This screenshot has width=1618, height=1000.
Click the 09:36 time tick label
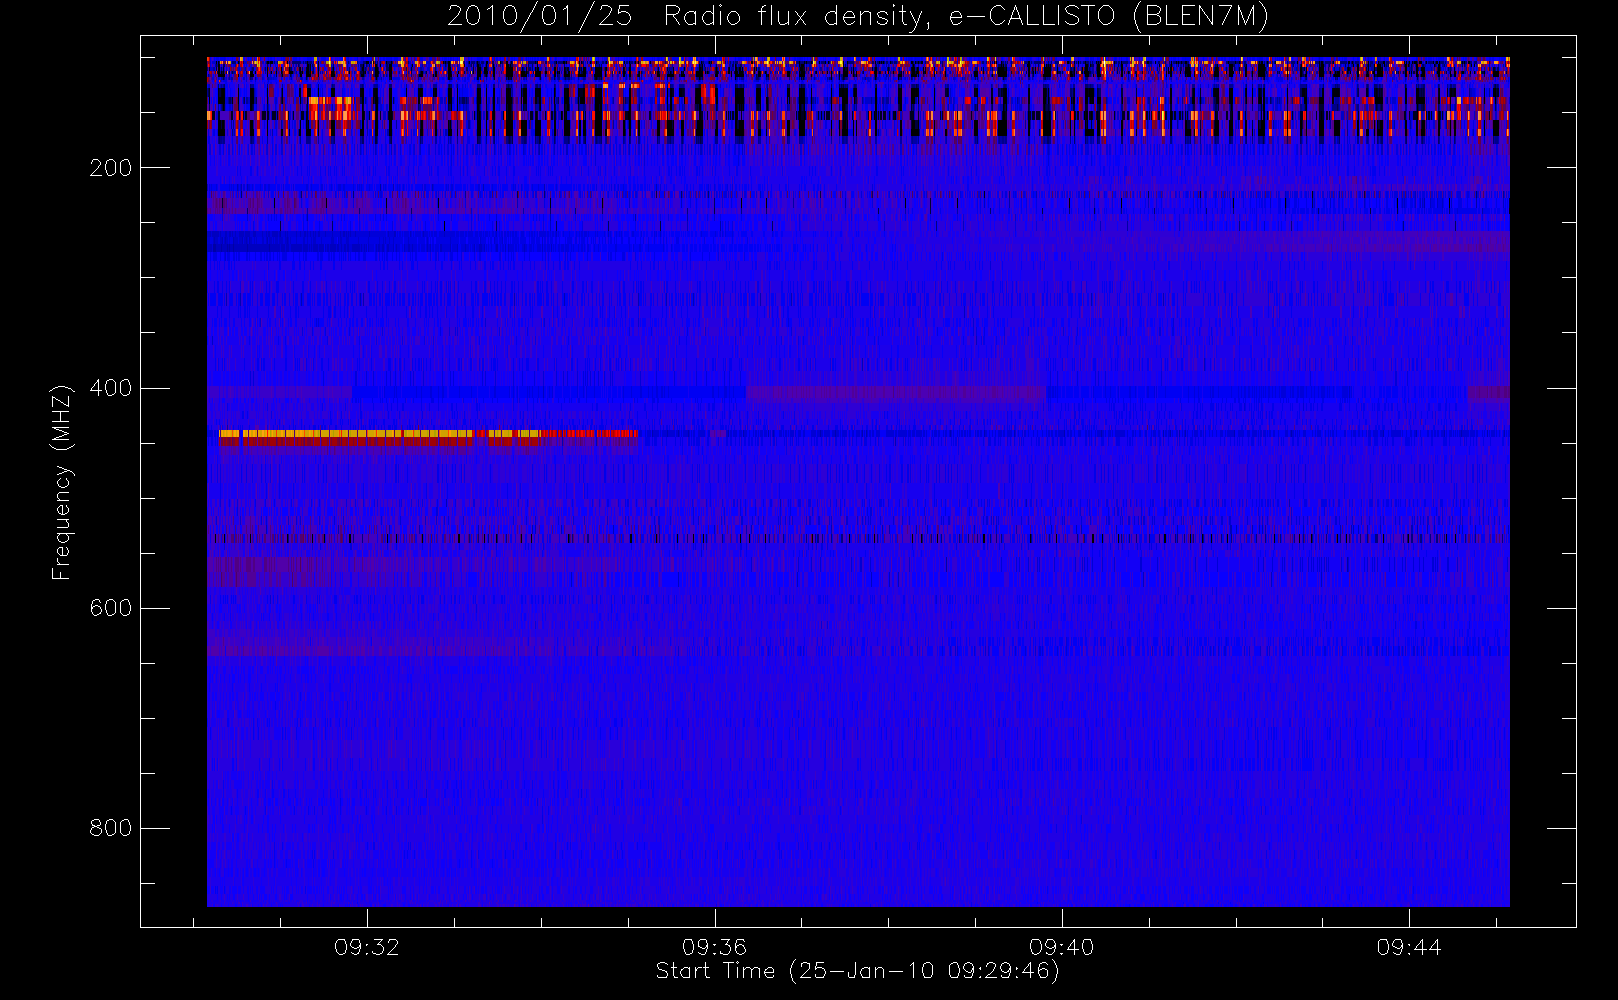[714, 947]
